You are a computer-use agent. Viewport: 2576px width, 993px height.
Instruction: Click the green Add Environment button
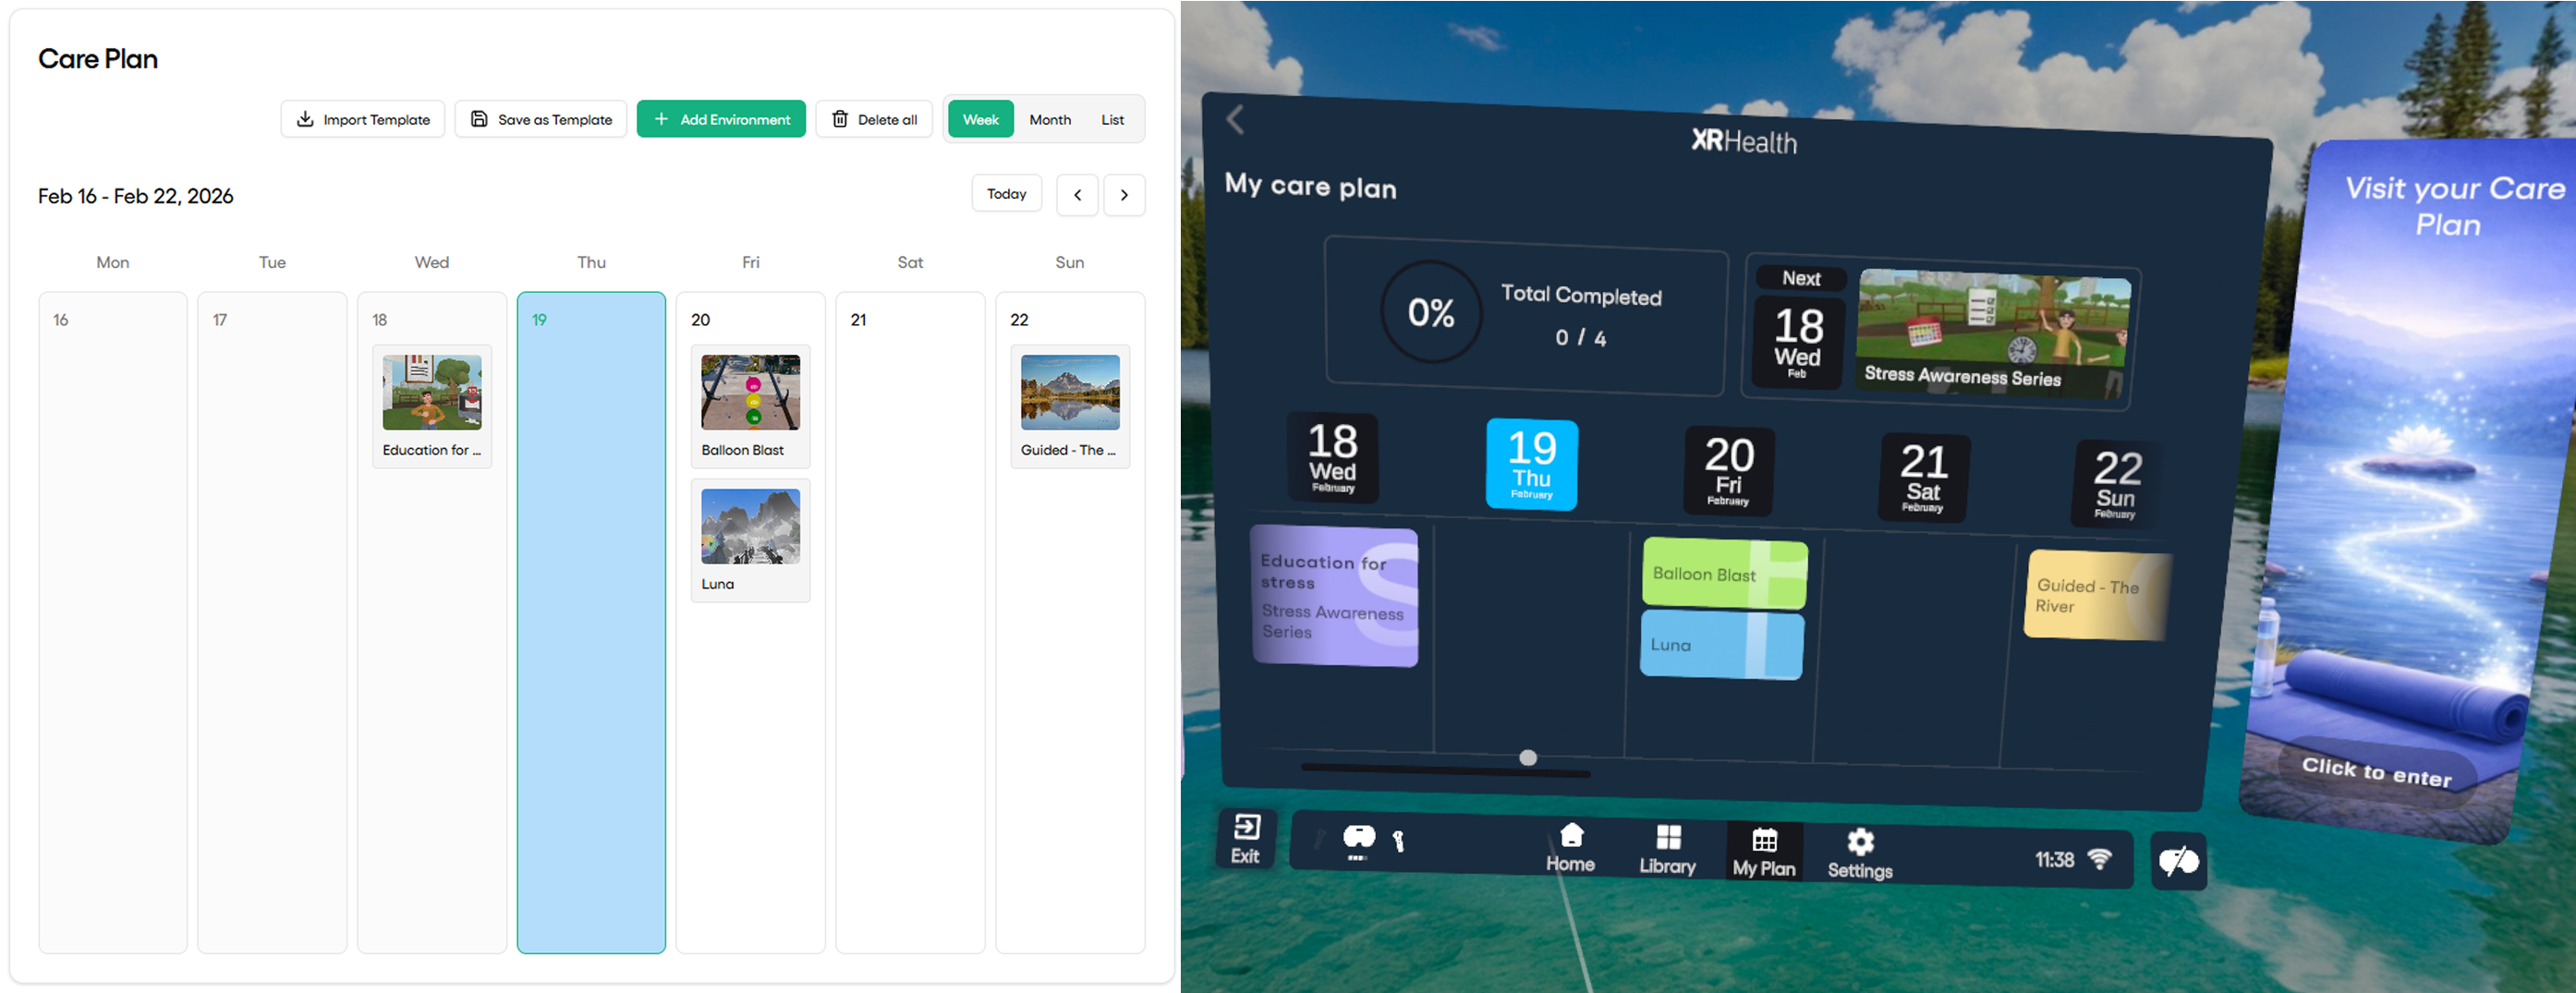point(721,119)
